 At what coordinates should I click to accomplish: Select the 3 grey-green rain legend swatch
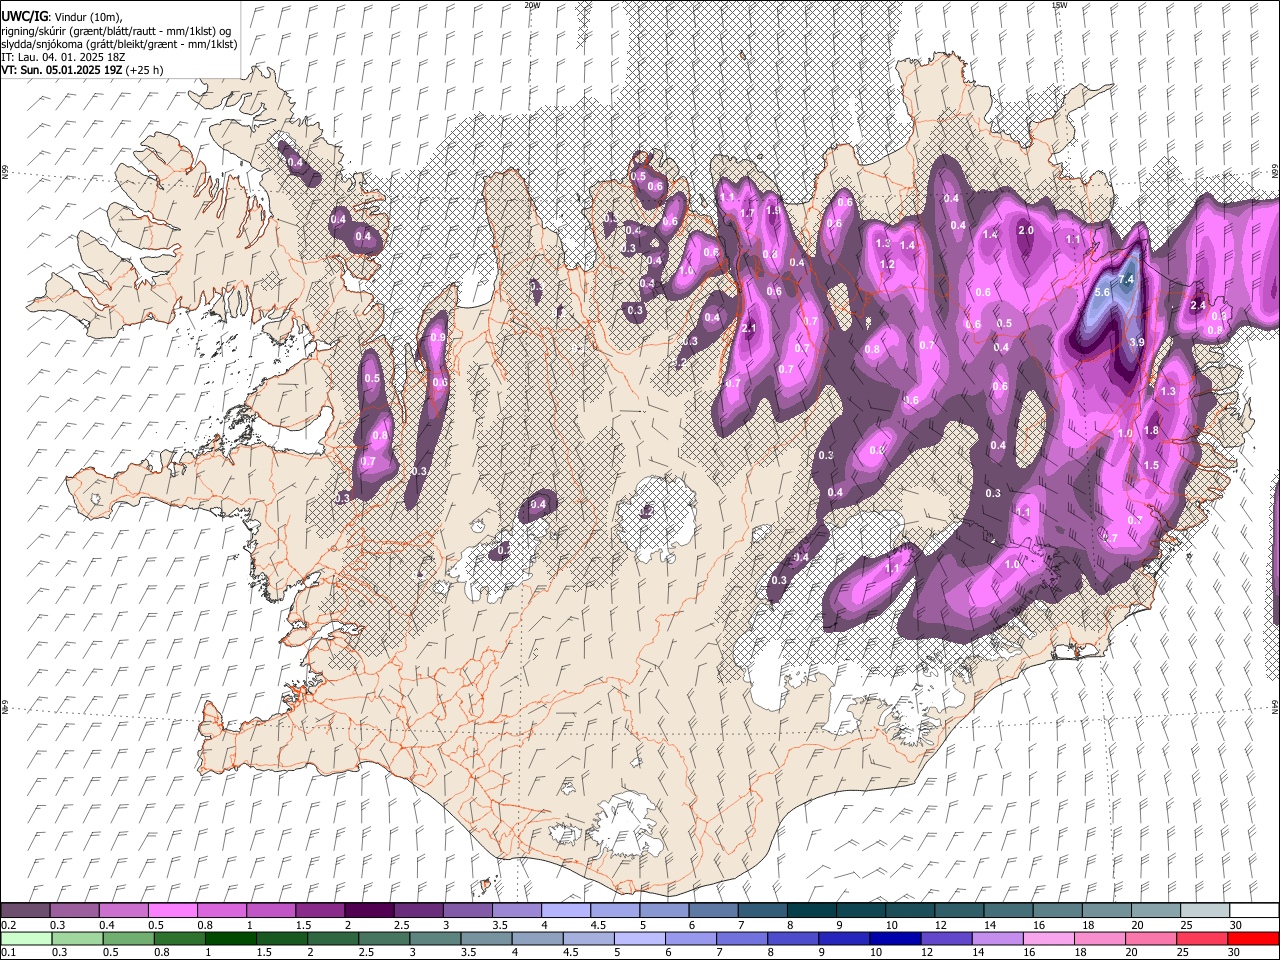coord(434,938)
